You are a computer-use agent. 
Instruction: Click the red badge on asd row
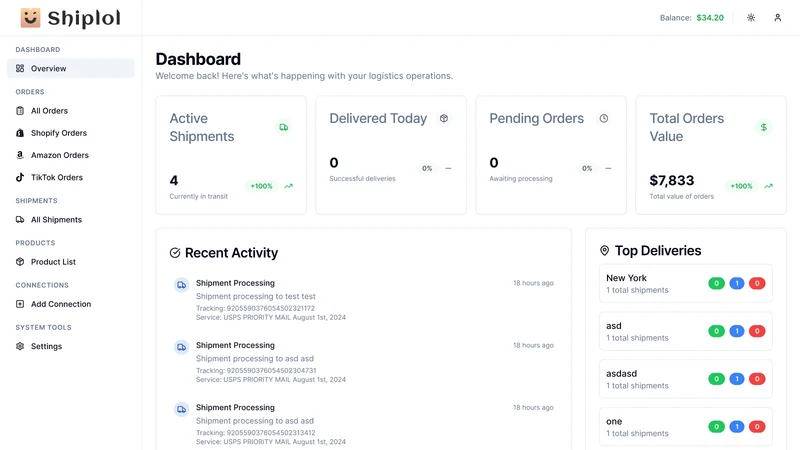[757, 331]
